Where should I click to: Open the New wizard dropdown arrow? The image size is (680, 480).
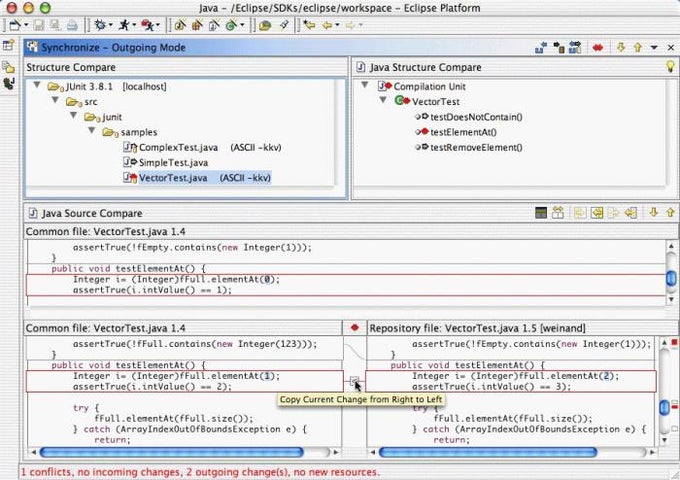[26, 25]
